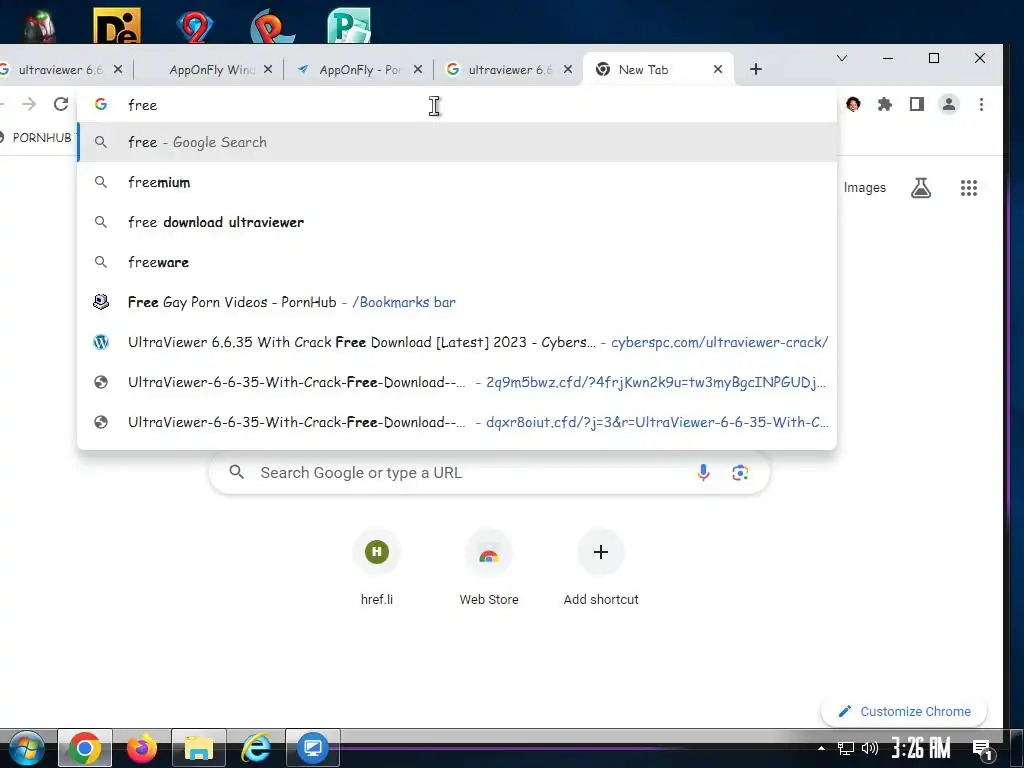This screenshot has height=768, width=1024.
Task: Click Chrome in the taskbar
Action: [x=85, y=748]
